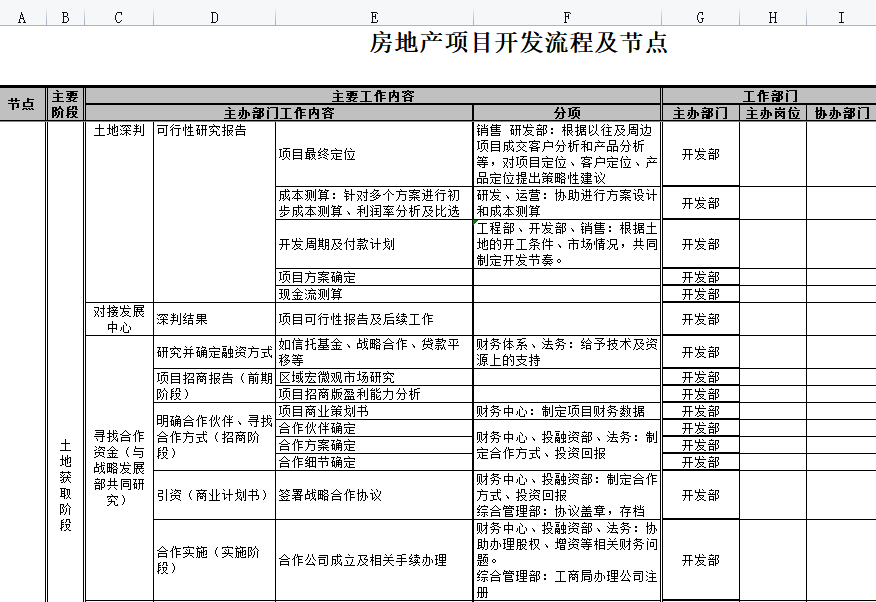Select column I header
The height and width of the screenshot is (602, 876).
(841, 18)
